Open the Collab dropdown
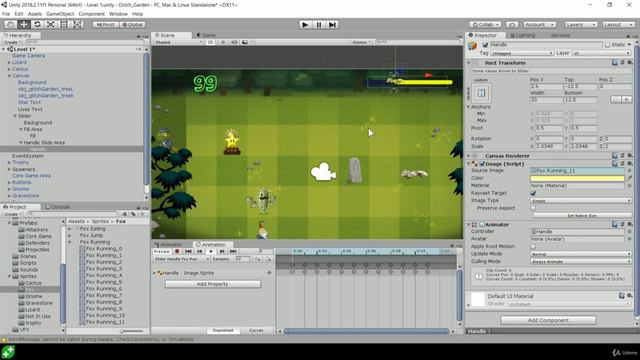 tap(484, 24)
